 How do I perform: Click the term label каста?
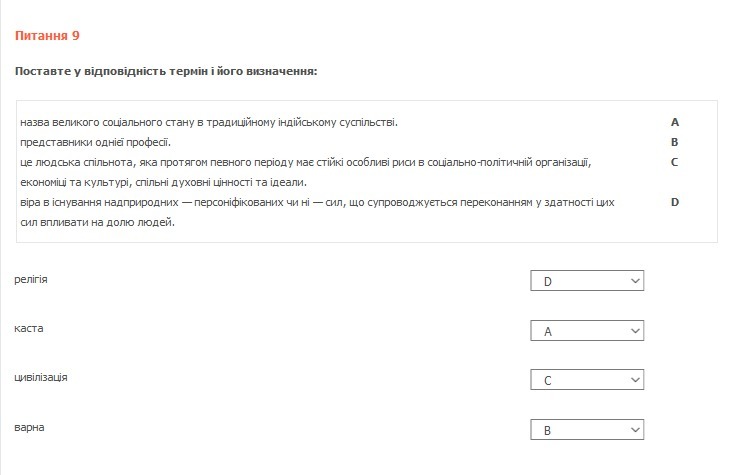29,328
